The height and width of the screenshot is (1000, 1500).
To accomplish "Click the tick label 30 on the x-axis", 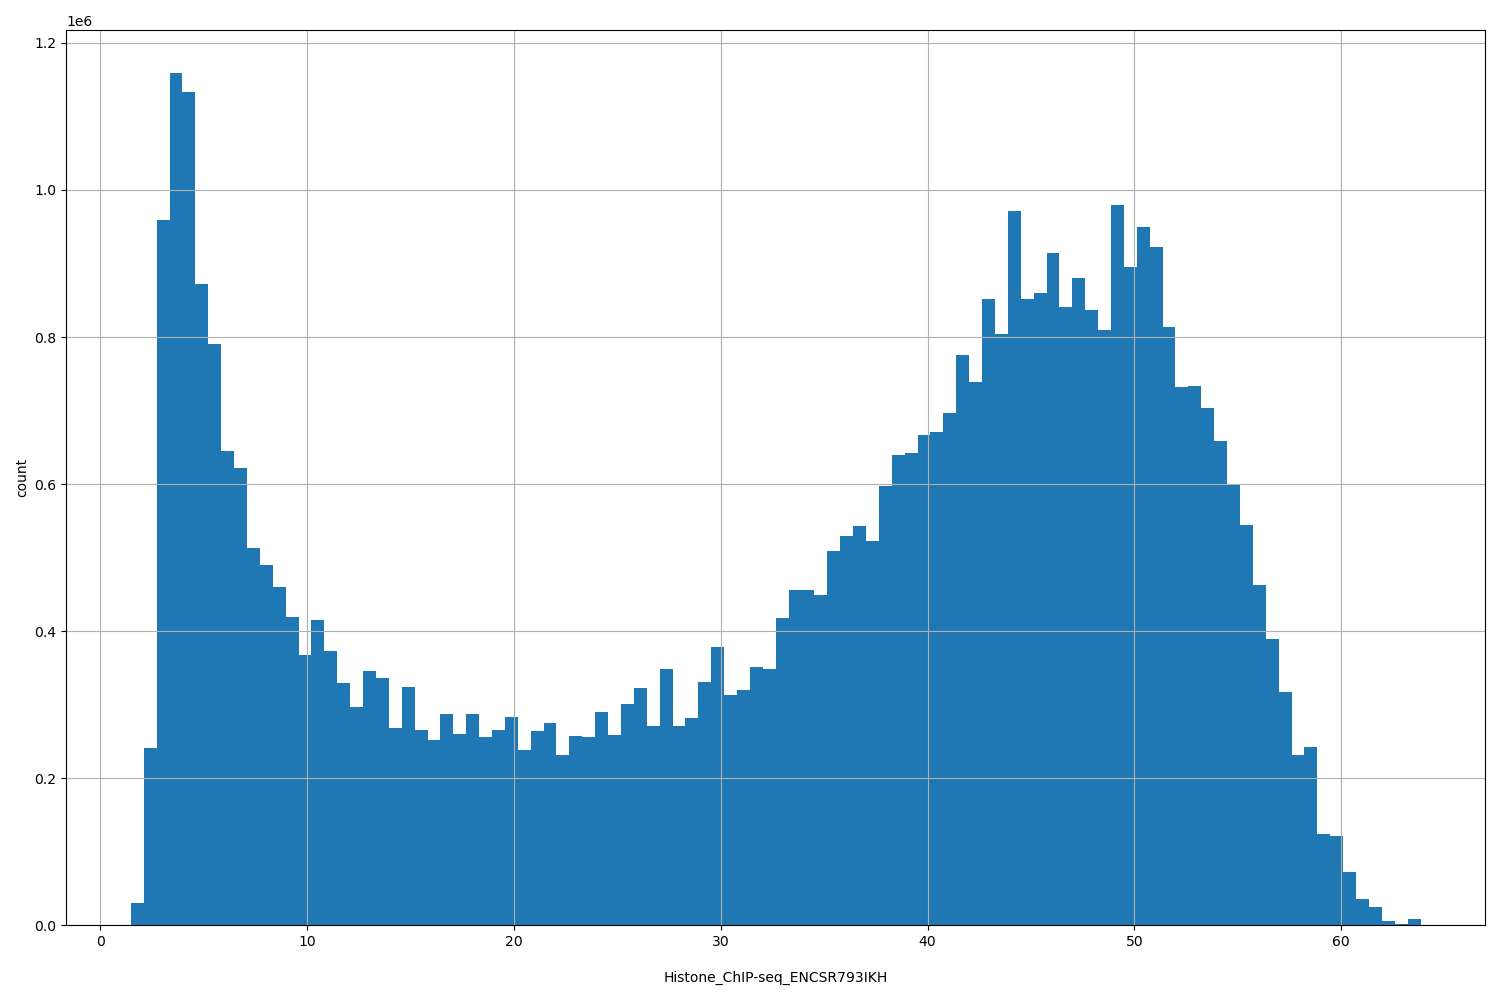I will tap(721, 942).
